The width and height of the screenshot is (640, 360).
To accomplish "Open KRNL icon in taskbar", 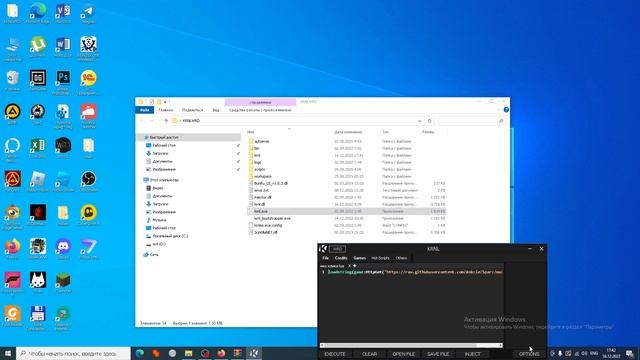I will point(254,353).
